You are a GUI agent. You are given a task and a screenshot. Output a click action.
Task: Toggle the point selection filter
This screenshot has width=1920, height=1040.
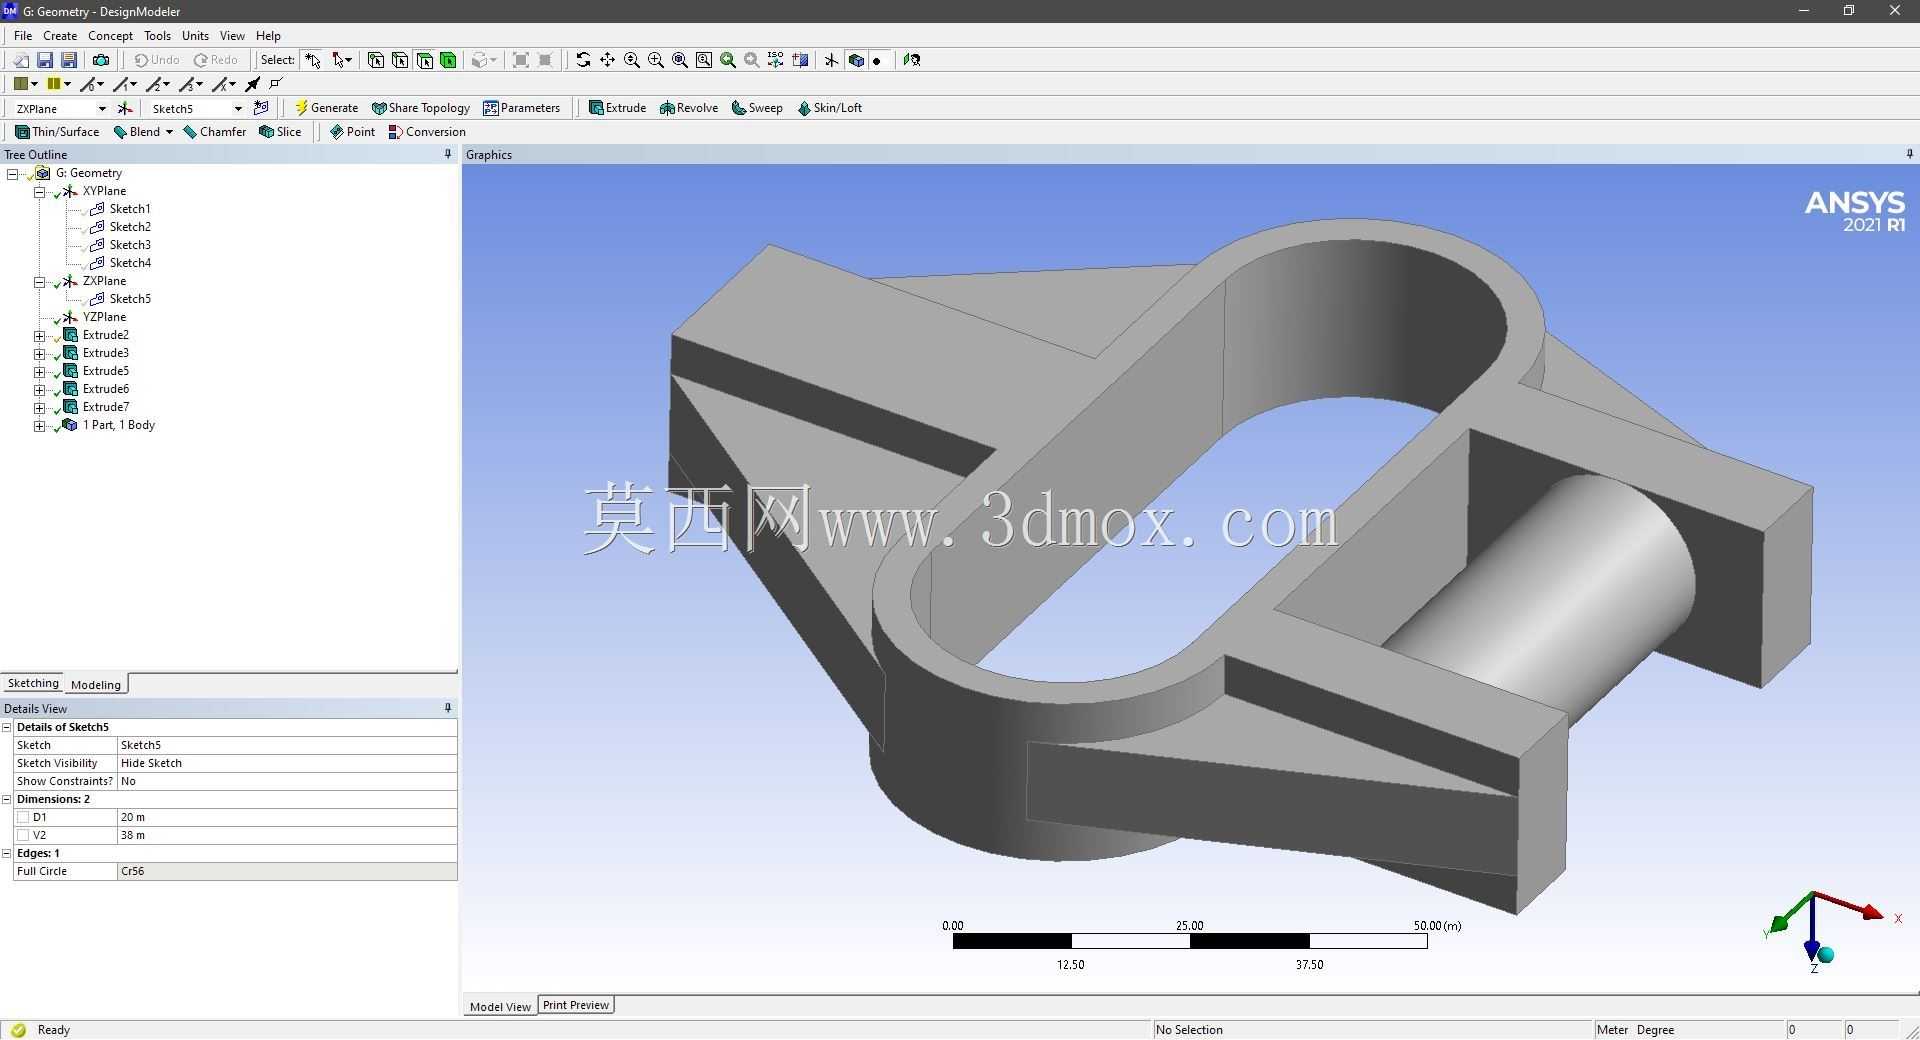point(376,60)
